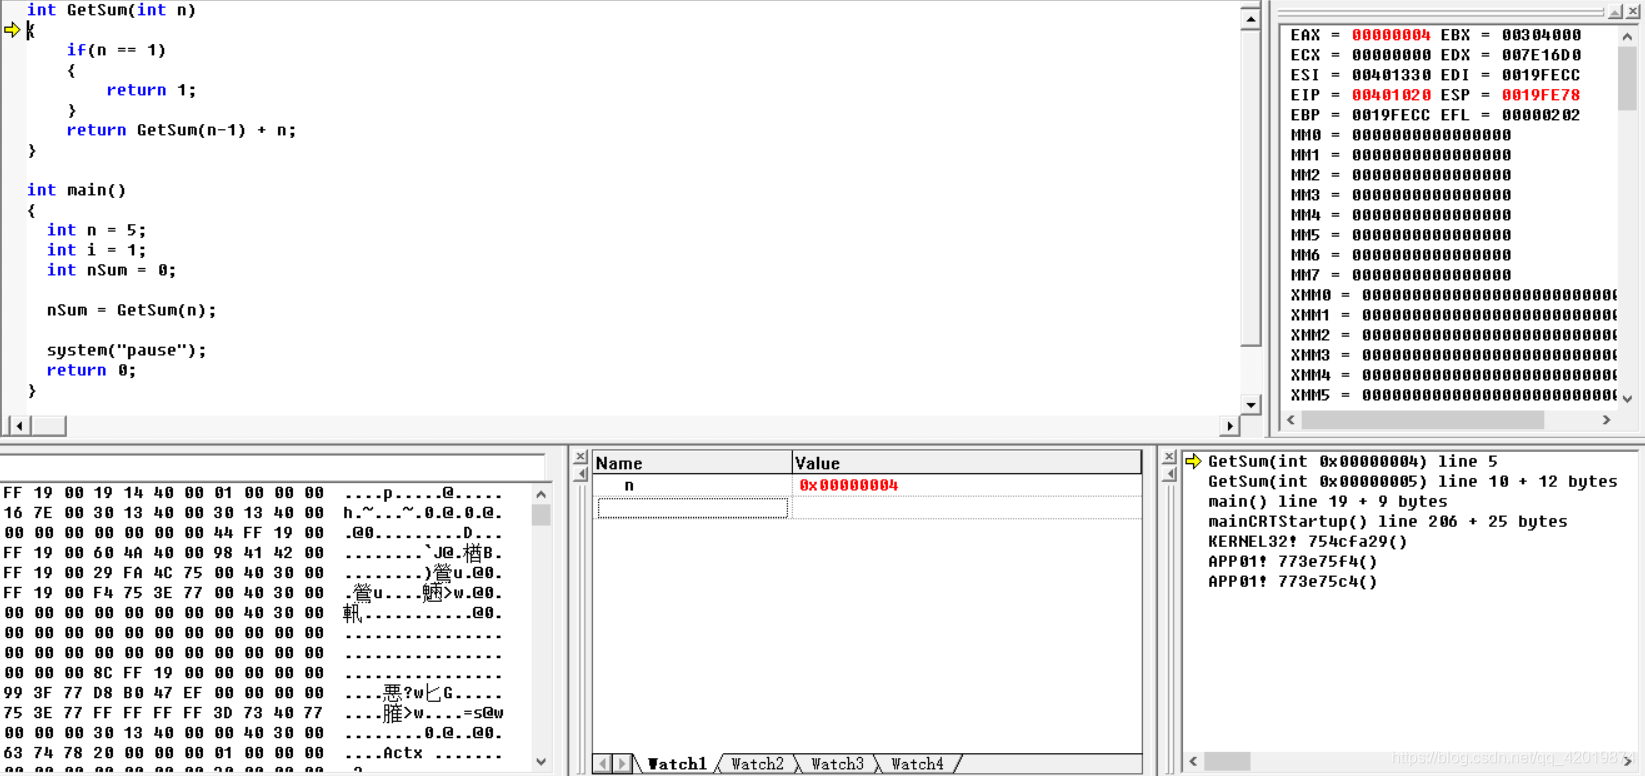Click the MM0 register line
Viewport: 1645px width, 776px height.
pyautogui.click(x=1400, y=135)
